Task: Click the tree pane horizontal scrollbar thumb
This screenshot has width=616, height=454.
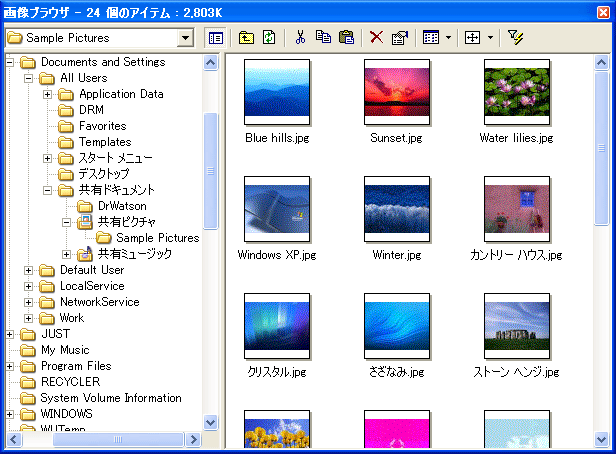Action: coord(118,439)
